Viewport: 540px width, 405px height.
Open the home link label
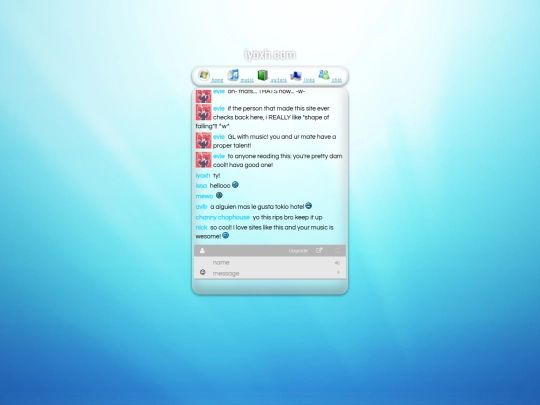point(217,80)
